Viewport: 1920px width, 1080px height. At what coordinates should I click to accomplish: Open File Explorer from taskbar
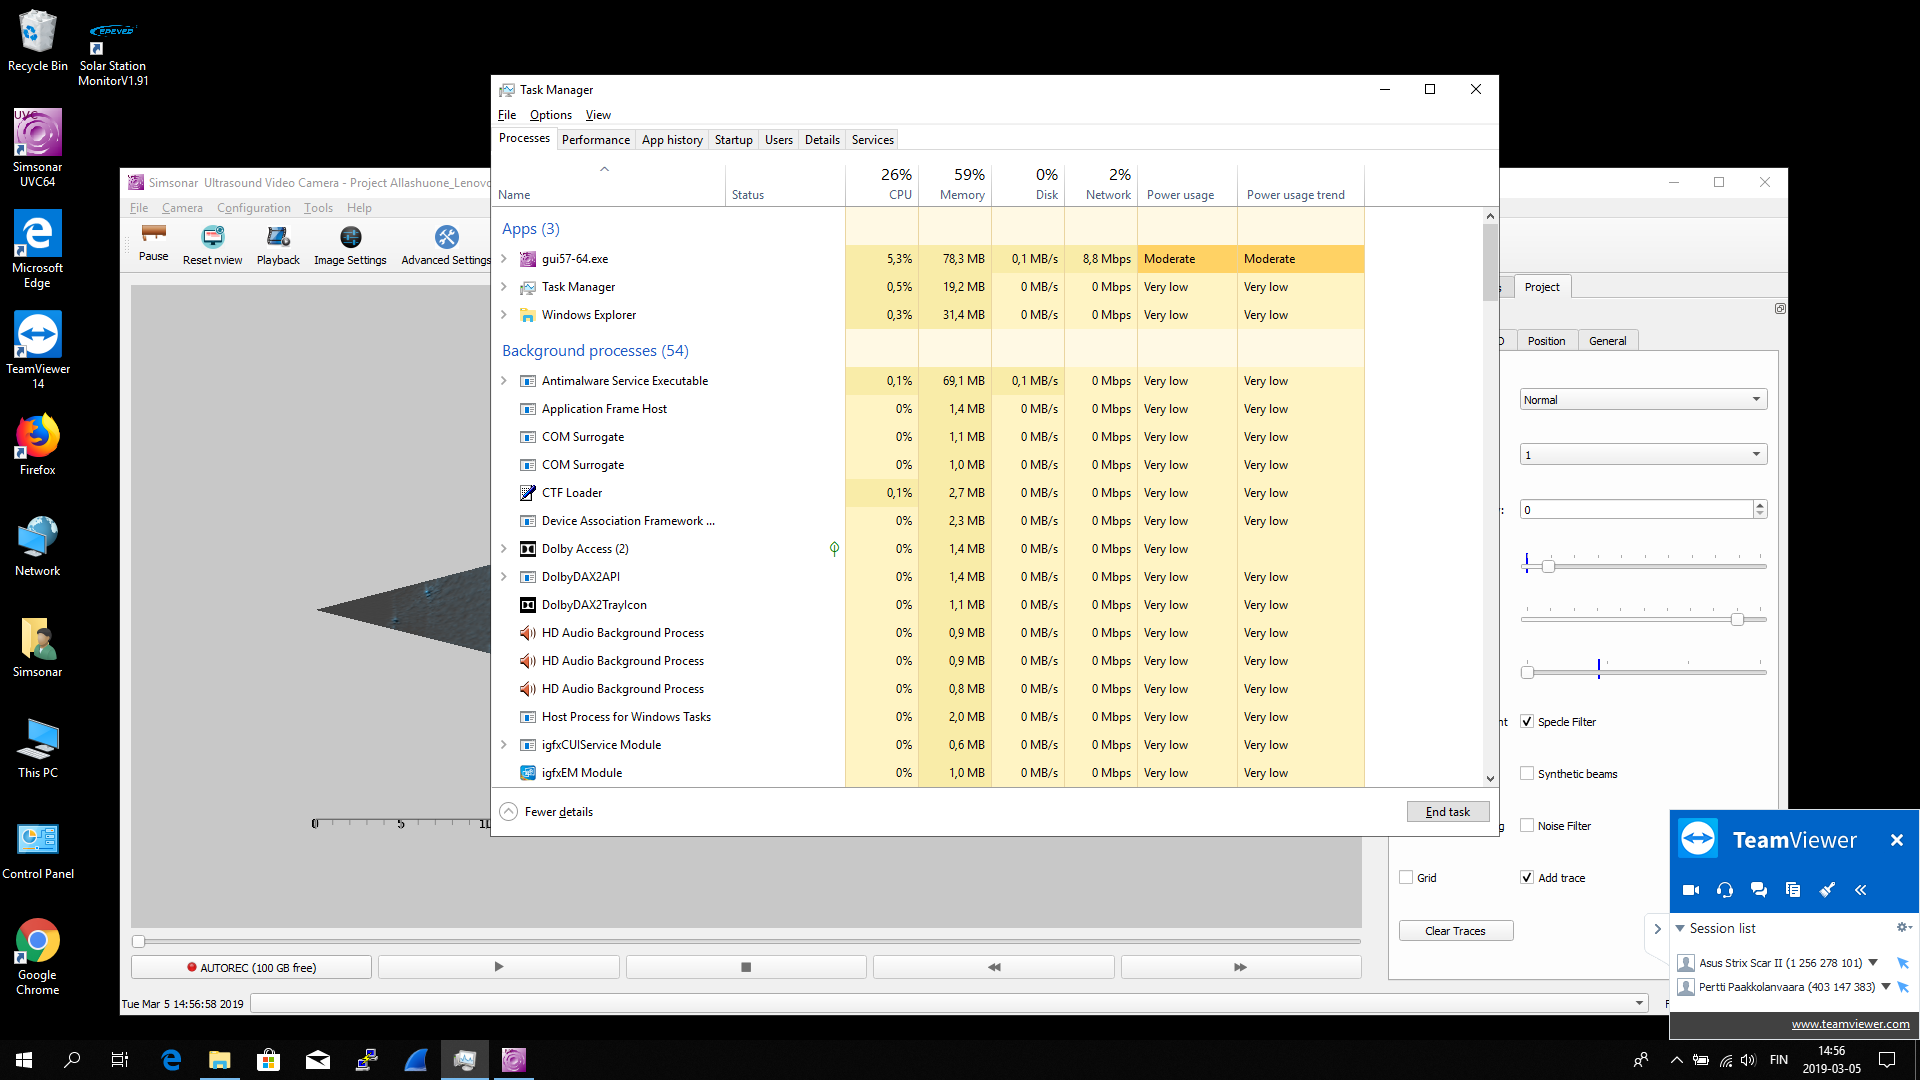(x=220, y=1060)
